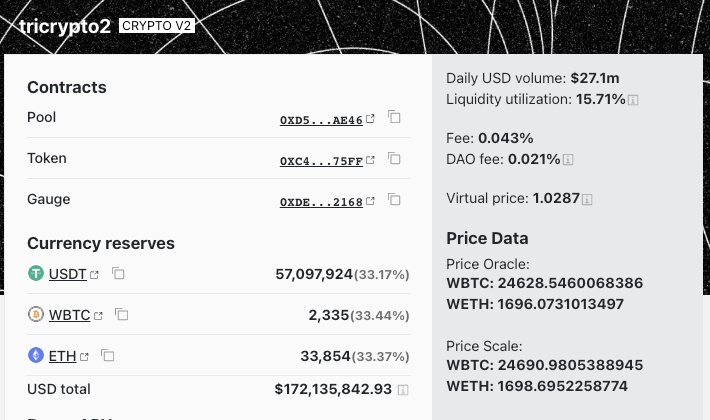The height and width of the screenshot is (420, 710).
Task: Copy the WBTC token address
Action: [122, 315]
